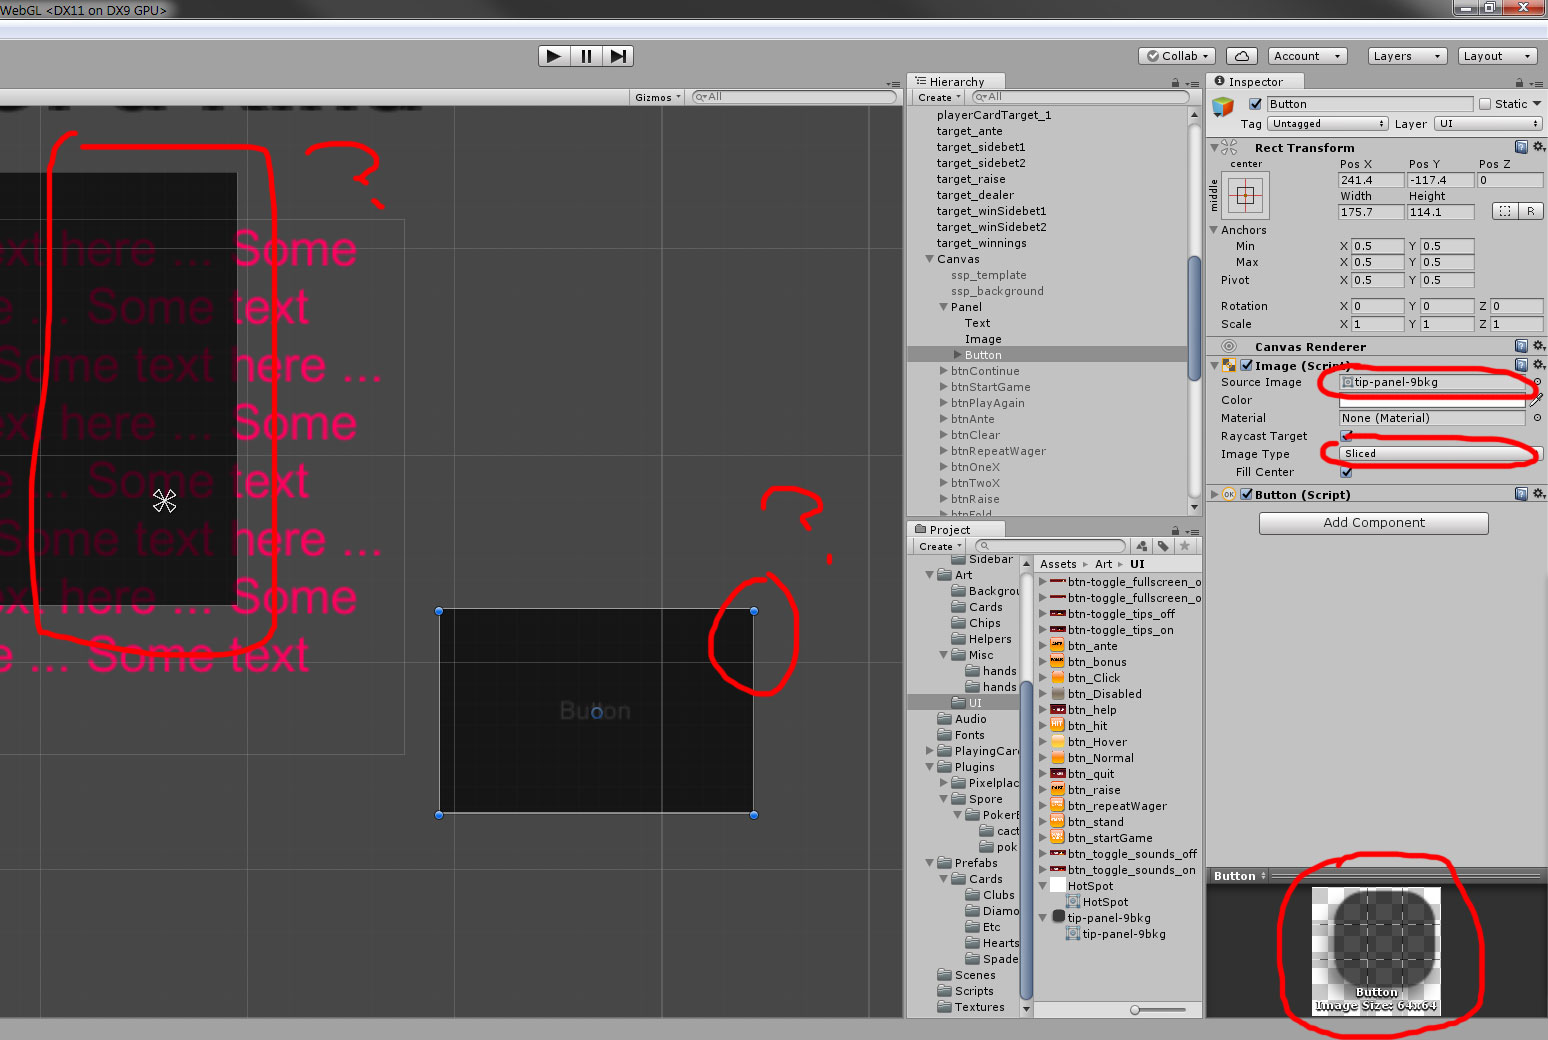Click the eyedropper beside the Color field
Viewport: 1548px width, 1040px height.
[1537, 399]
